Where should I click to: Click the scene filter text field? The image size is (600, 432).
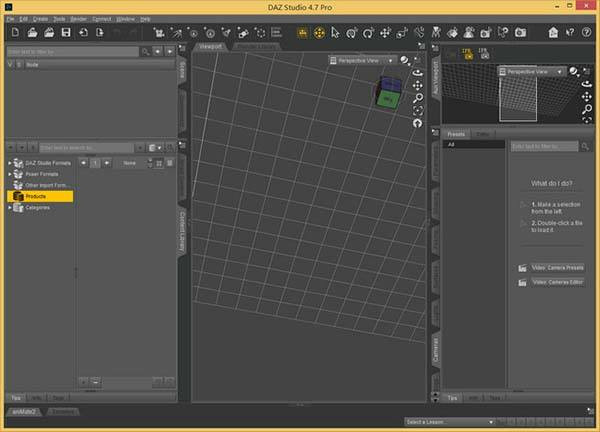tap(71, 50)
